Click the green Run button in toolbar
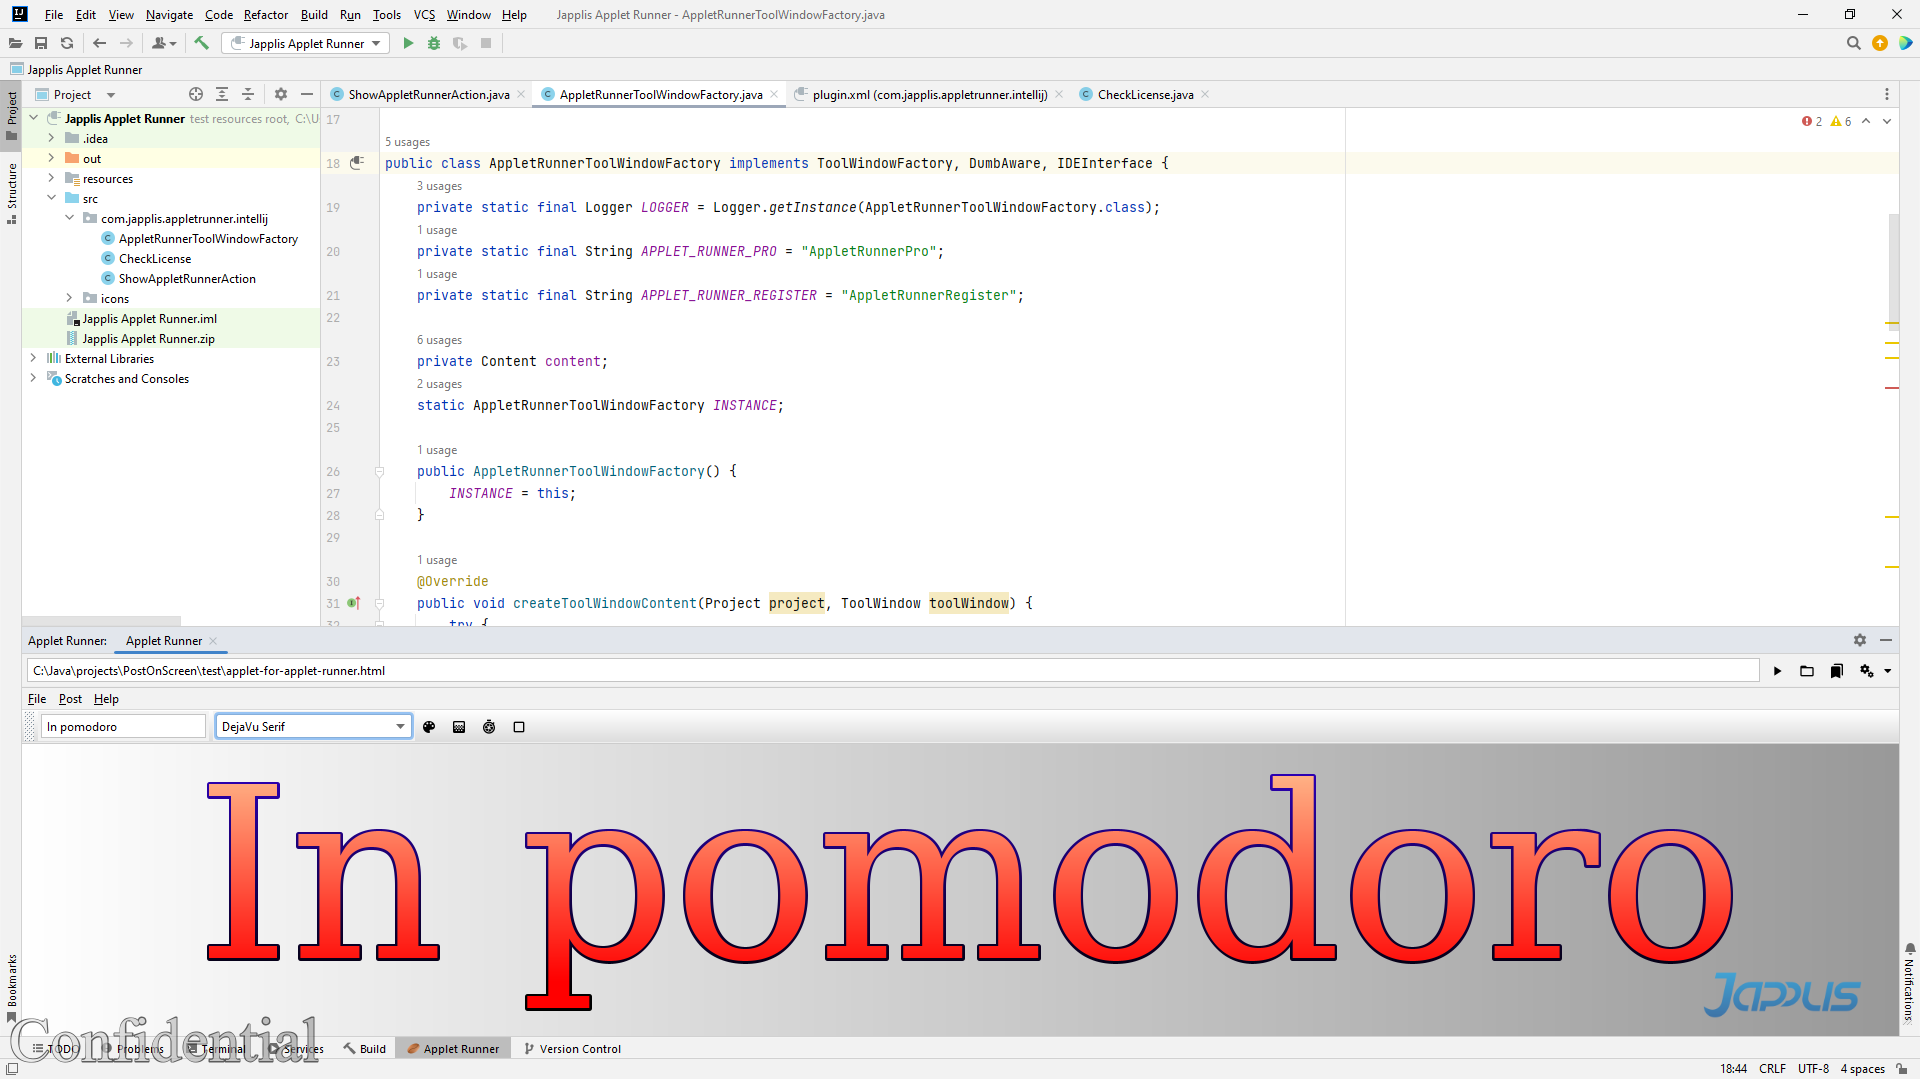This screenshot has width=1920, height=1080. coord(408,43)
